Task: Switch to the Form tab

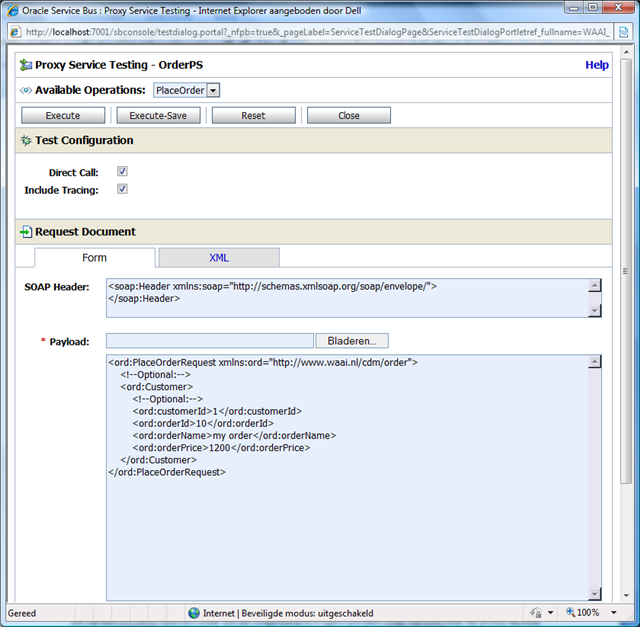Action: (95, 258)
